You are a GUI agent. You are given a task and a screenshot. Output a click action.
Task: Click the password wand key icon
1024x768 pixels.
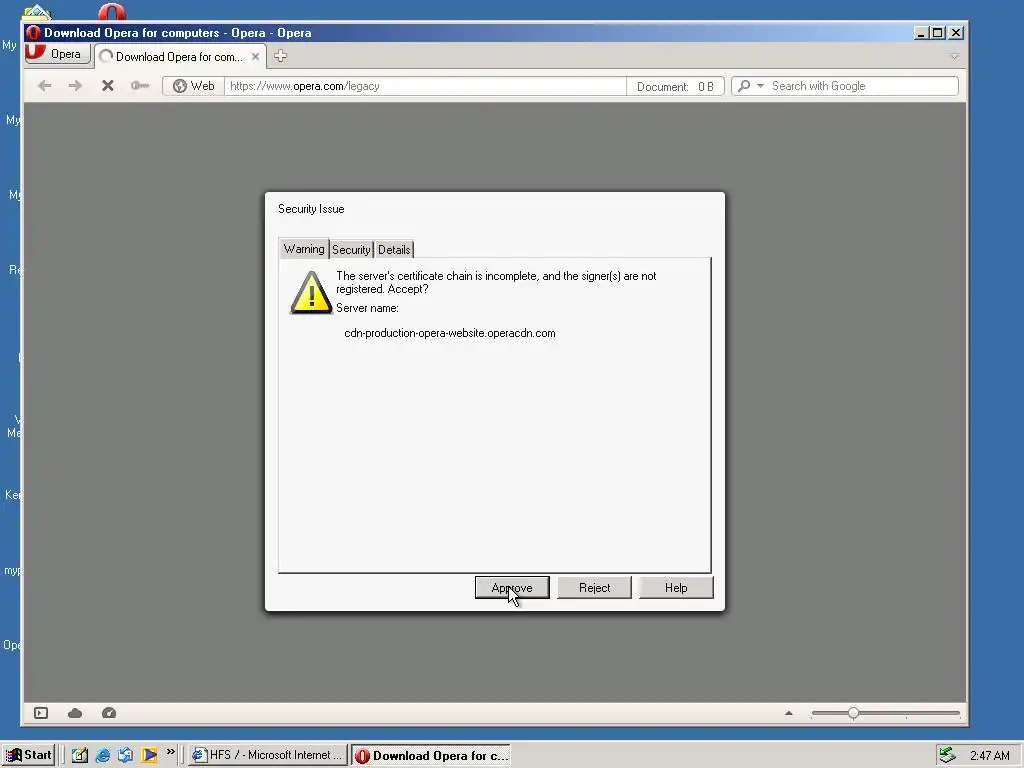click(140, 86)
